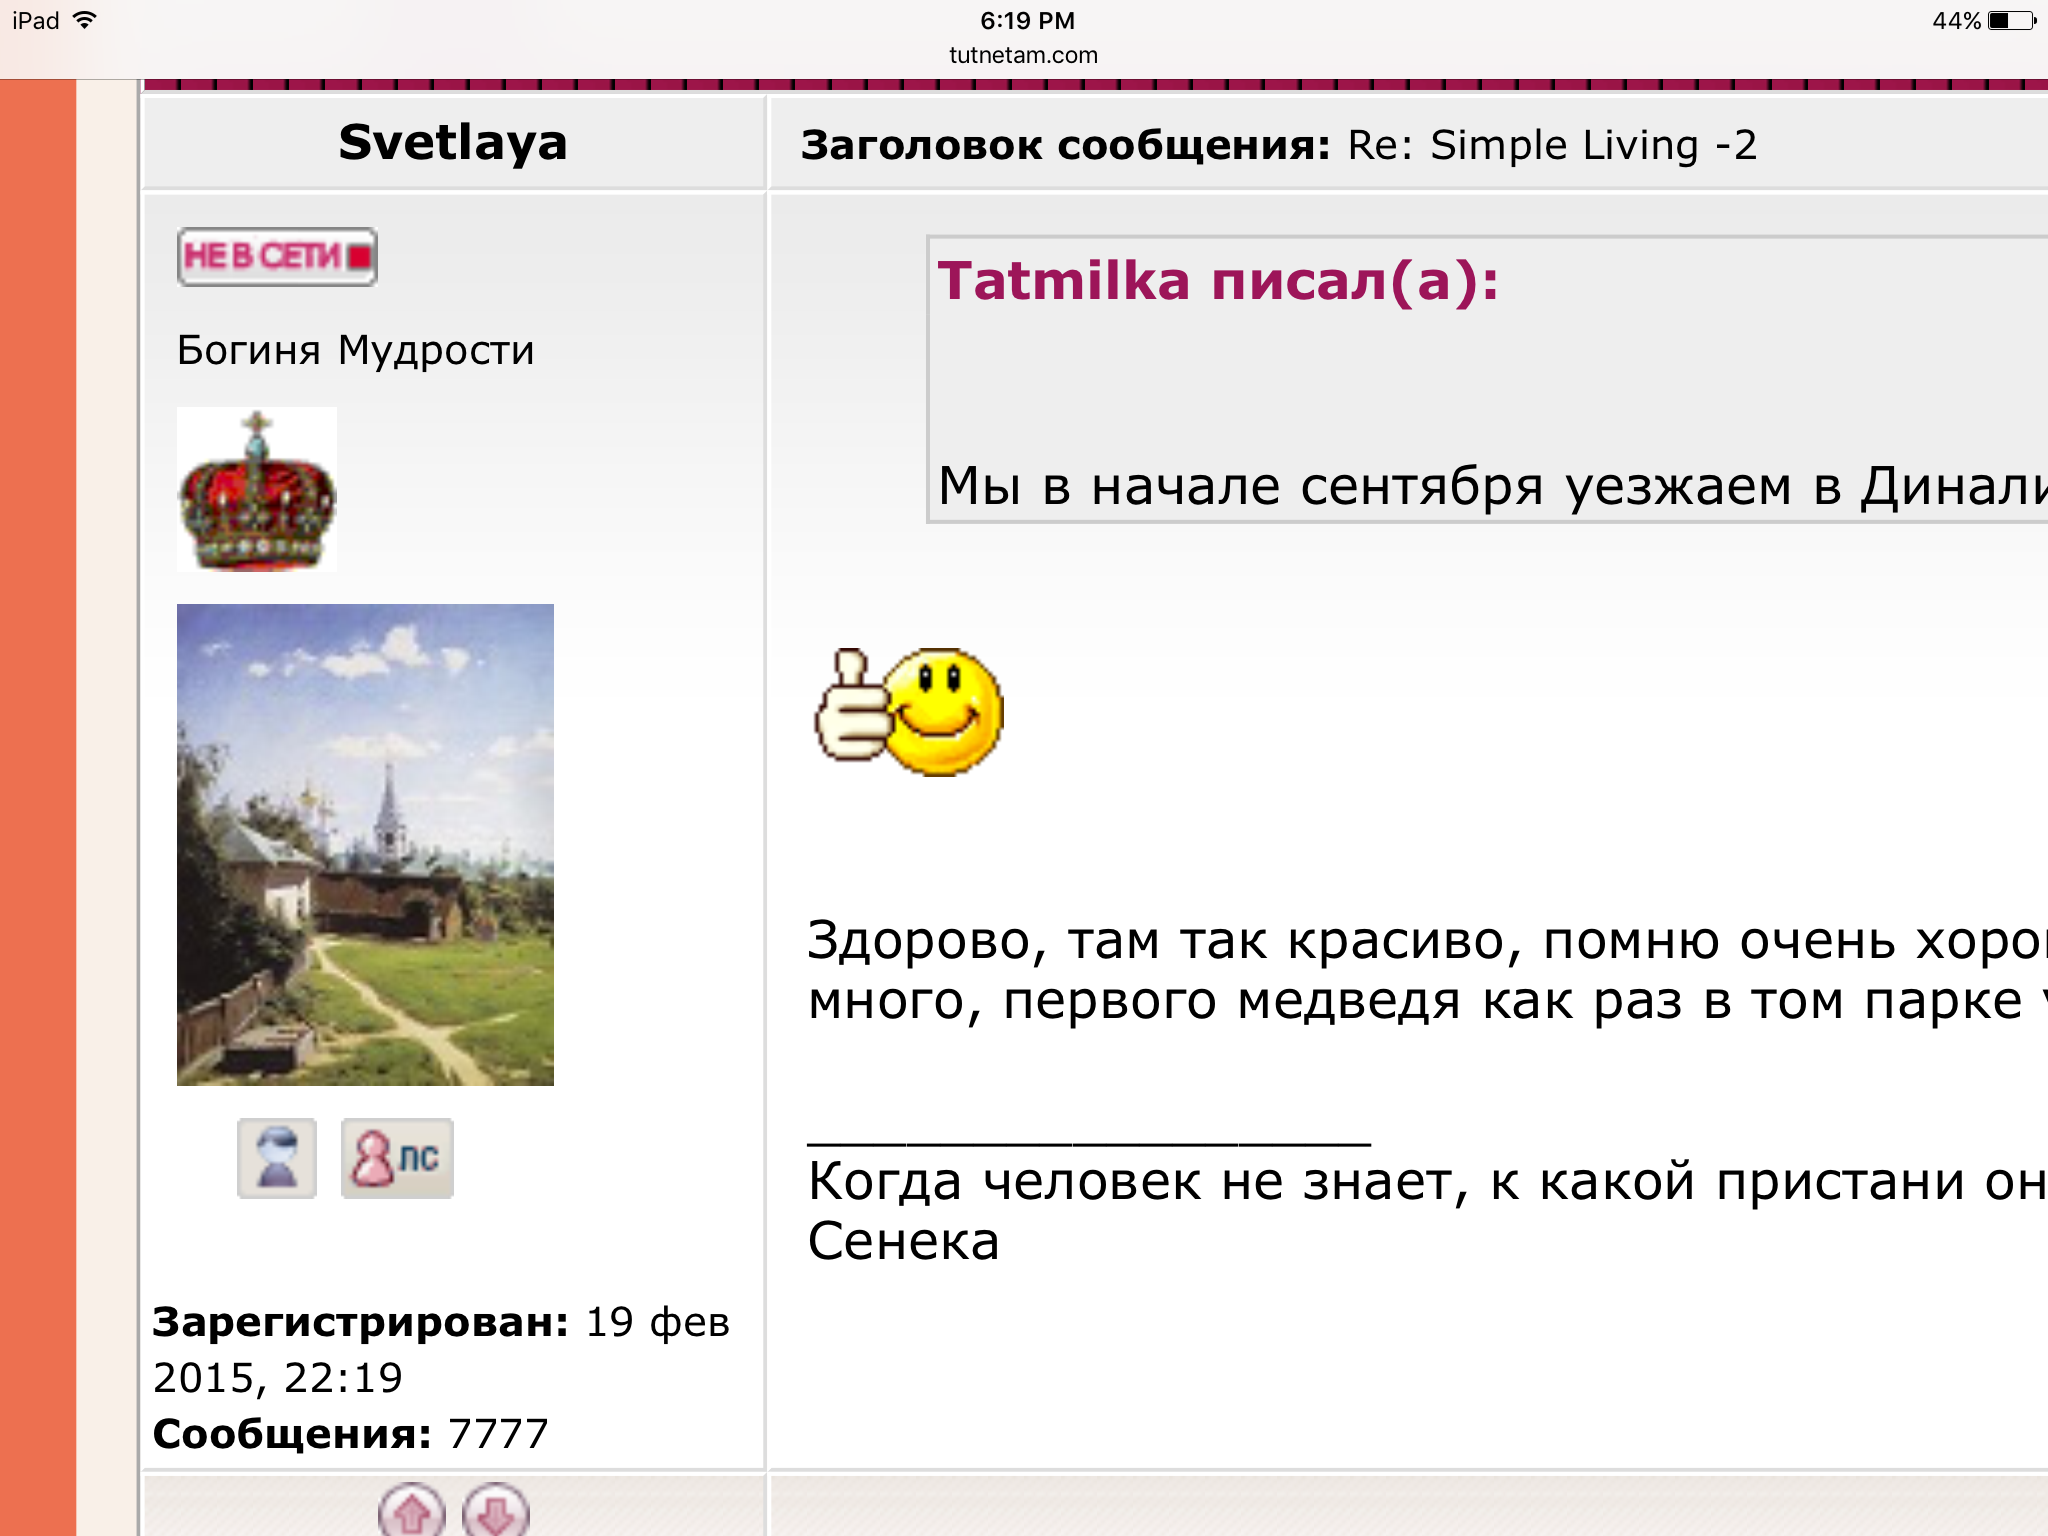The width and height of the screenshot is (2048, 1536).
Task: Click the thumbs up smiley emoticon
Action: [909, 712]
